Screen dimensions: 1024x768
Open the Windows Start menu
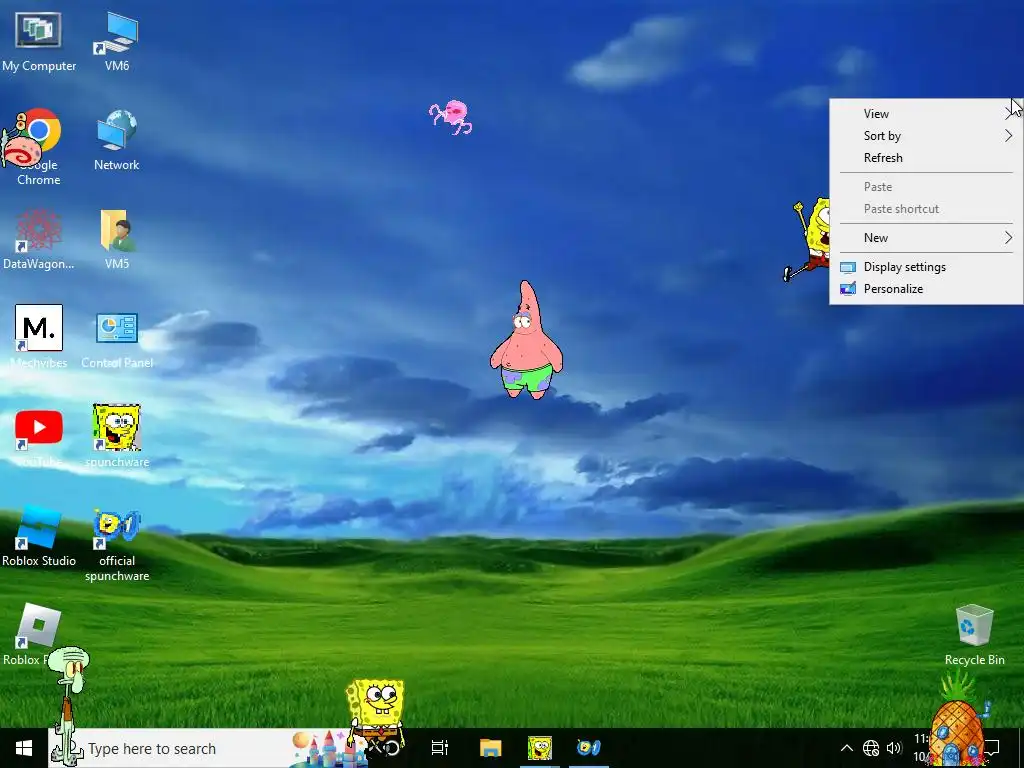[24, 748]
